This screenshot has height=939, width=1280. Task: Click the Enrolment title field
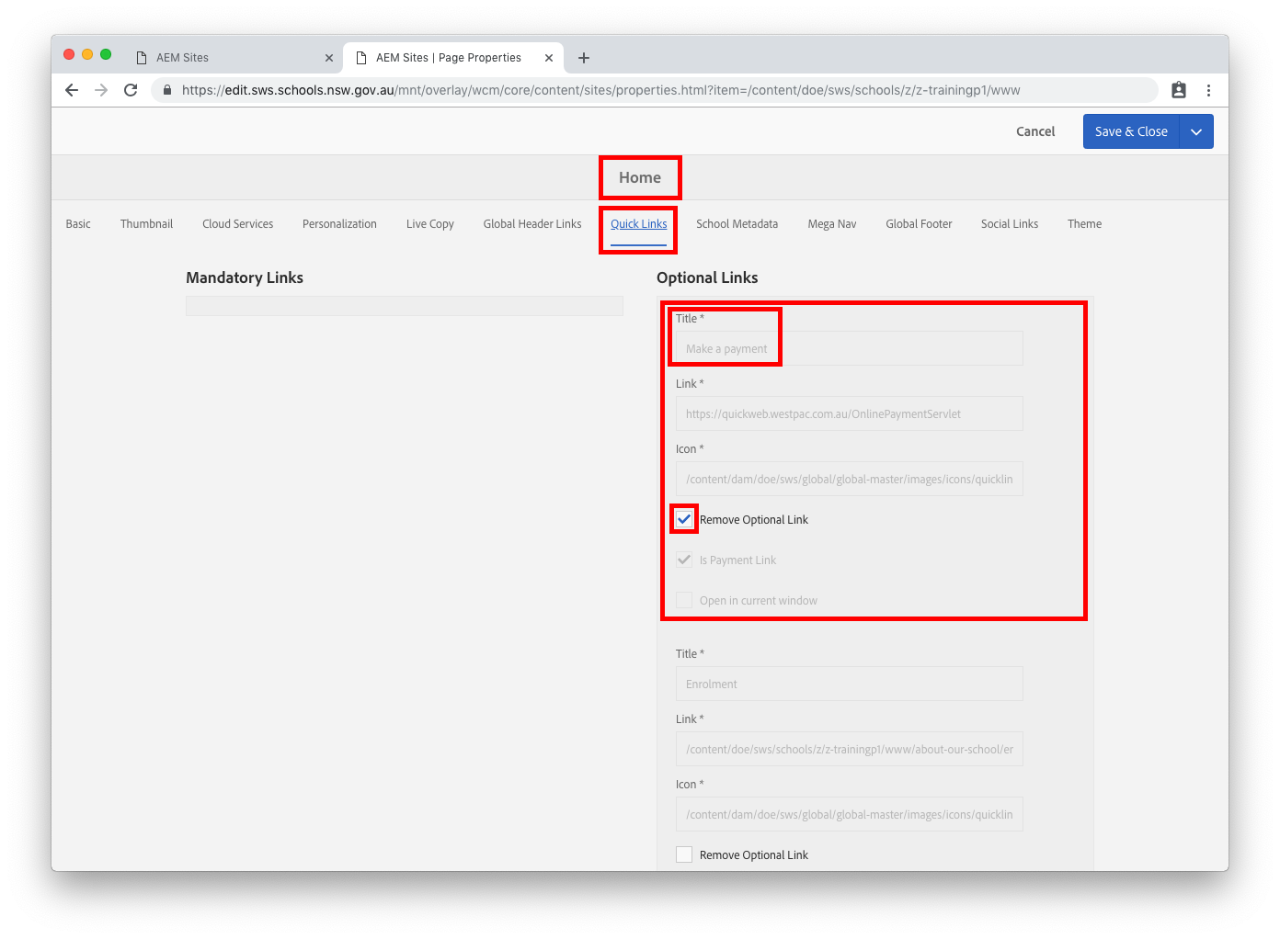coord(849,684)
